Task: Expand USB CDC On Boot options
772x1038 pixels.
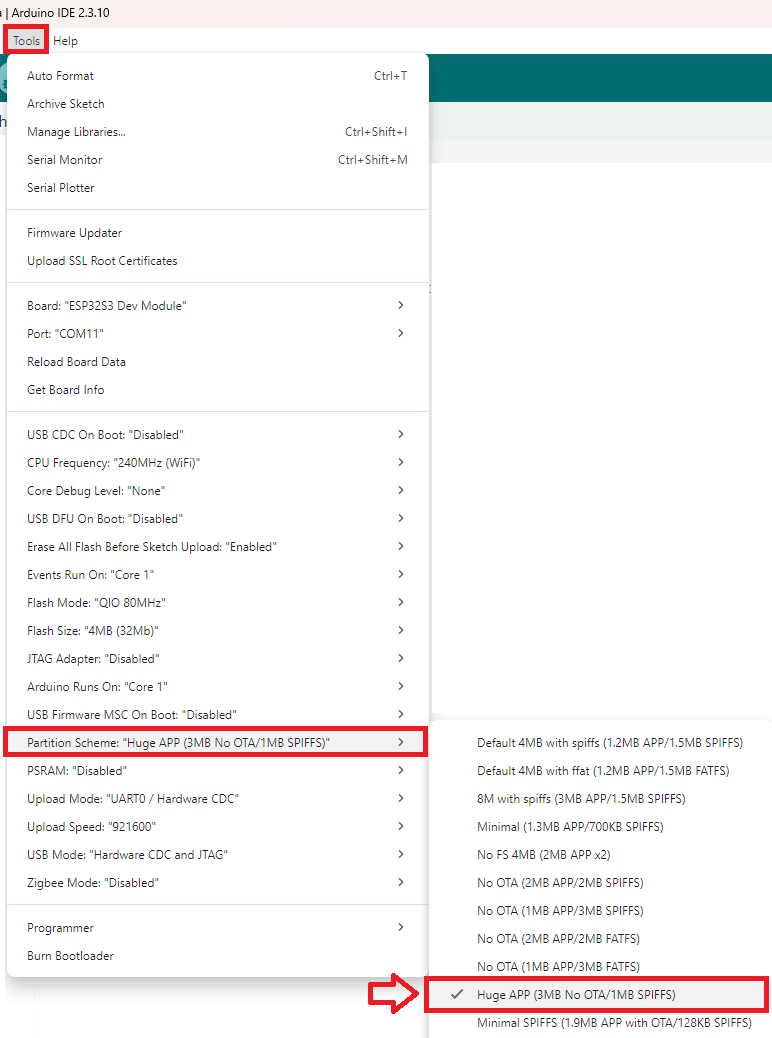Action: click(217, 435)
